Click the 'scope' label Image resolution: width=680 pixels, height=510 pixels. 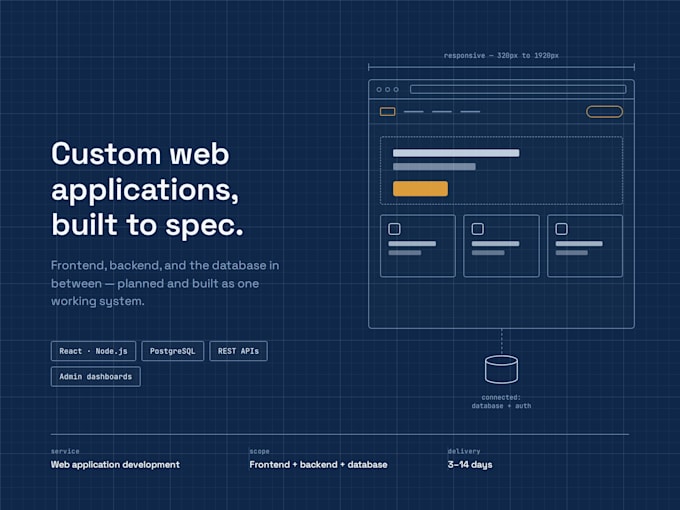(x=259, y=451)
